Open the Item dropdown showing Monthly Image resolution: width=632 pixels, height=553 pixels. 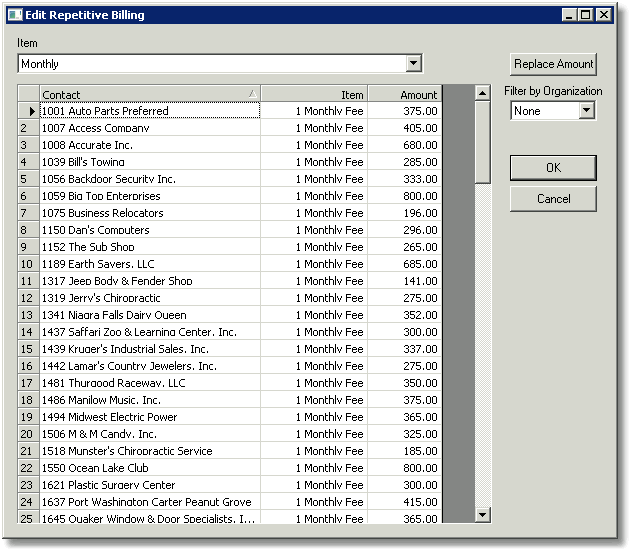tap(414, 63)
